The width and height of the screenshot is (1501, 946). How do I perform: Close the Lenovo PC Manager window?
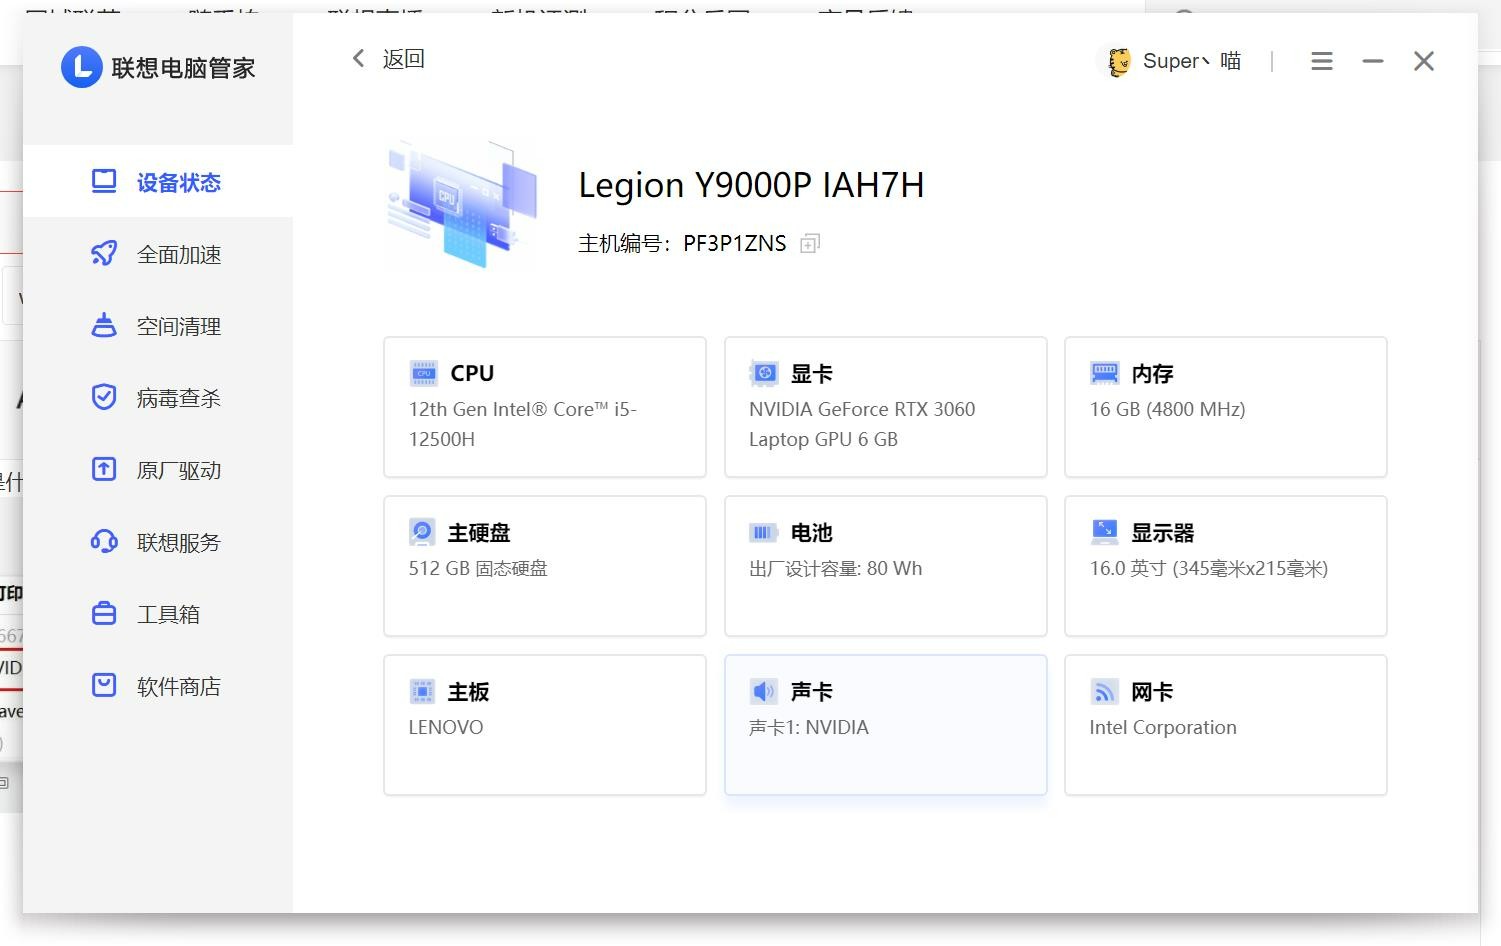[1424, 61]
